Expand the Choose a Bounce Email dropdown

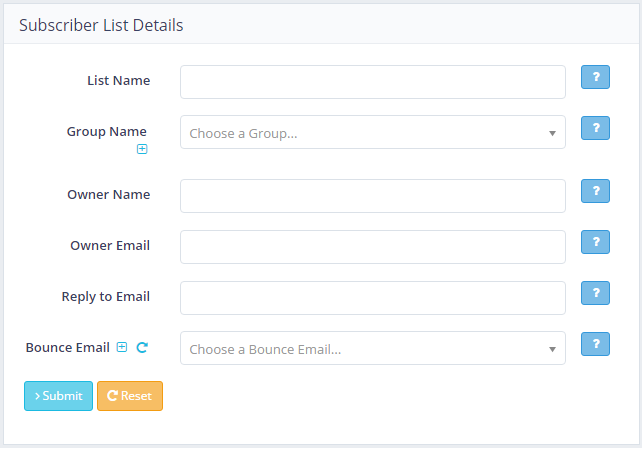pos(372,349)
